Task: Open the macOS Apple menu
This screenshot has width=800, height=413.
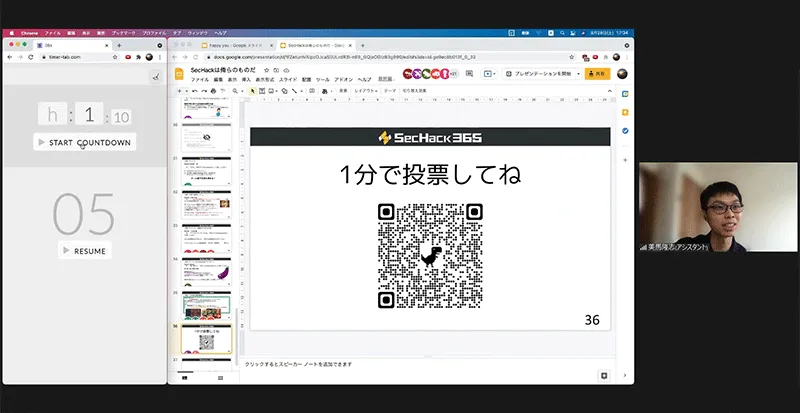Action: coord(12,33)
